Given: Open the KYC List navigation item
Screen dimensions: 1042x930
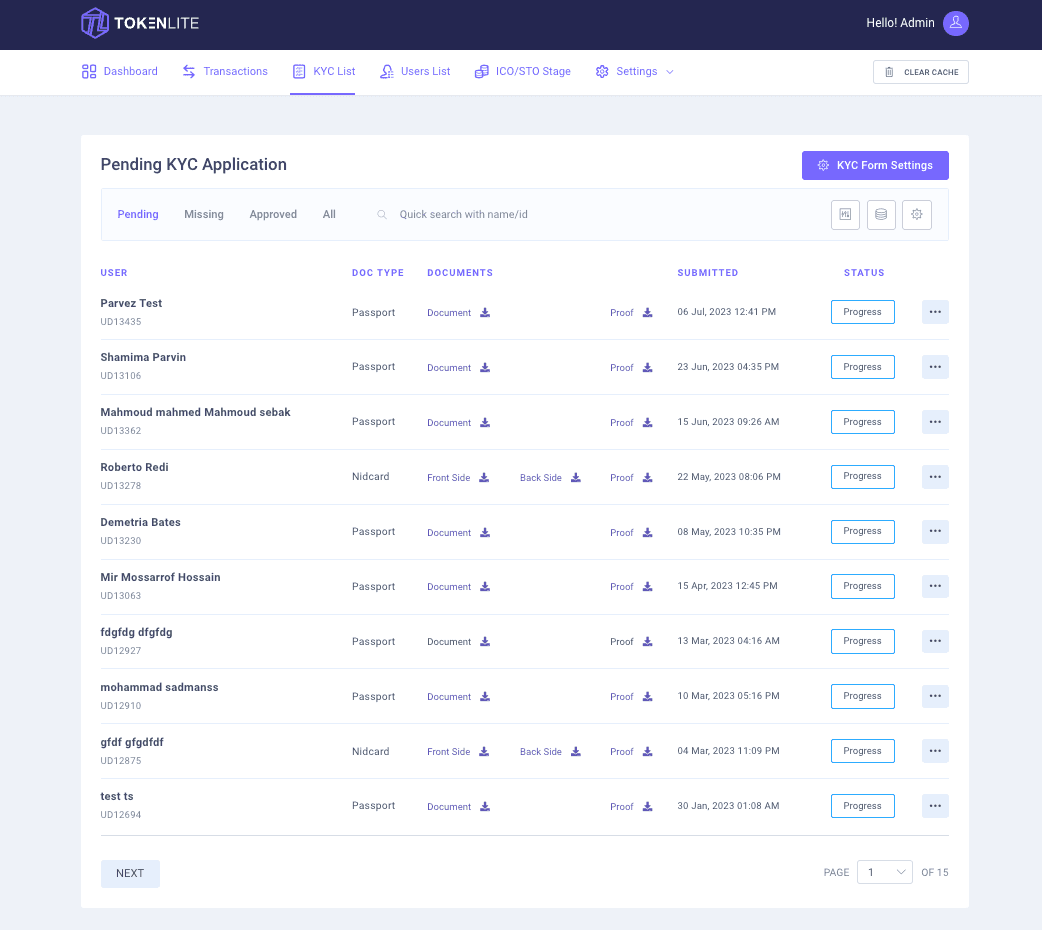Looking at the screenshot, I should tap(324, 72).
